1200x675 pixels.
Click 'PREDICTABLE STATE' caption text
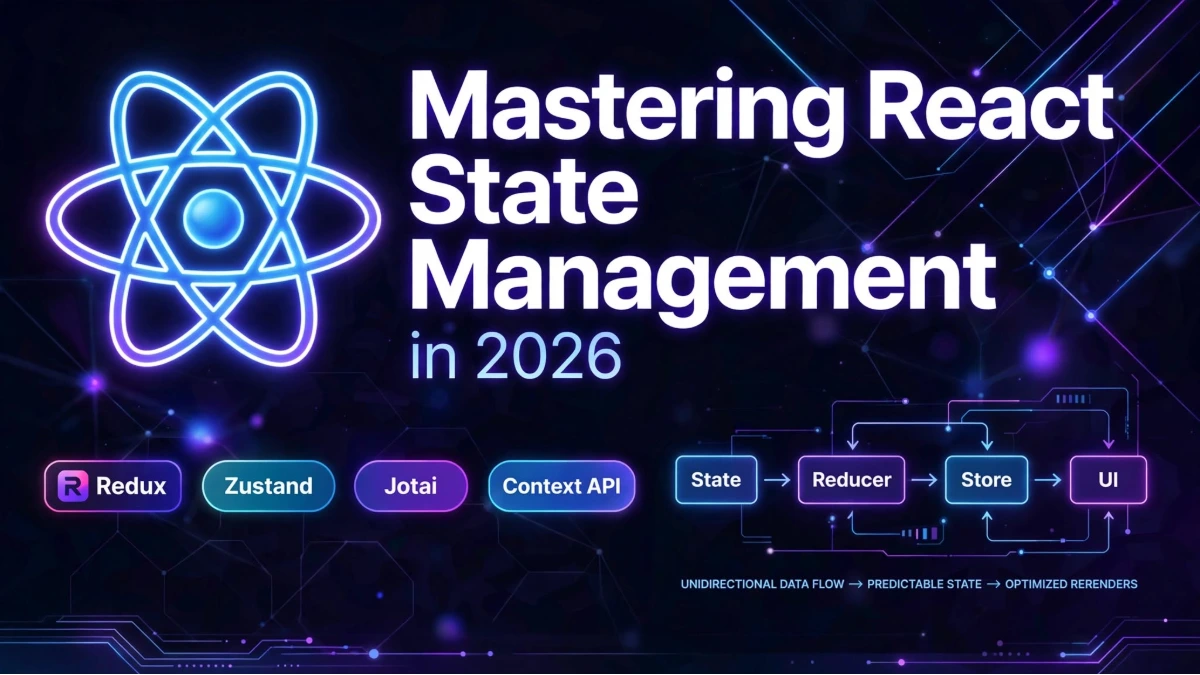924,584
